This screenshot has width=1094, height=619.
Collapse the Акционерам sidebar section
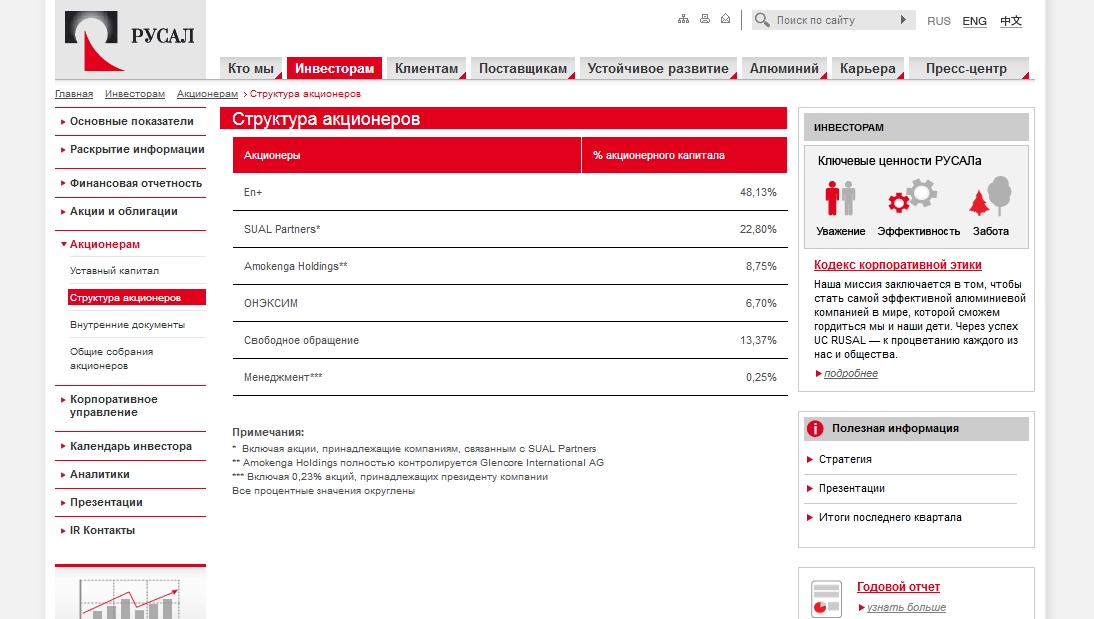[105, 244]
